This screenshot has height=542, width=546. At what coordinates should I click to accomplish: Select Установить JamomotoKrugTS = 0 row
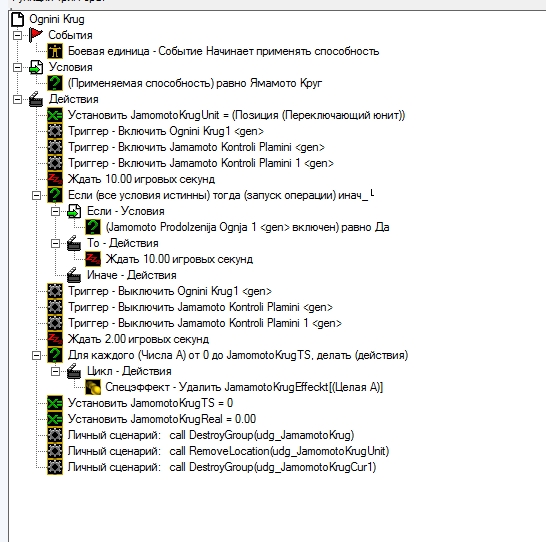150,403
